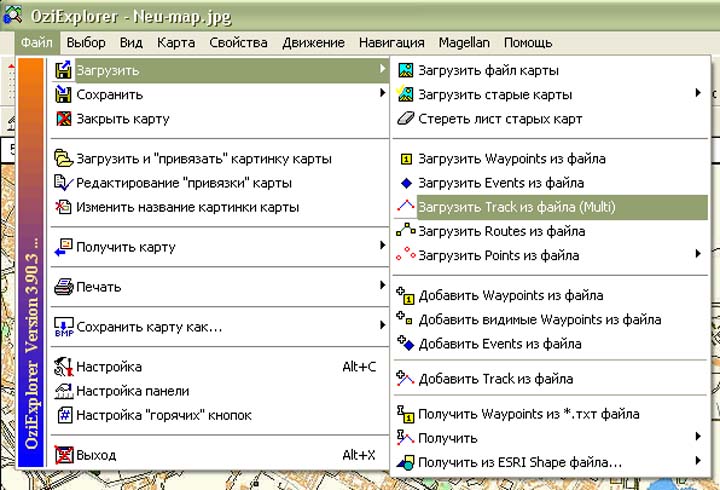Click the Добавить Events из файла icon

point(405,343)
